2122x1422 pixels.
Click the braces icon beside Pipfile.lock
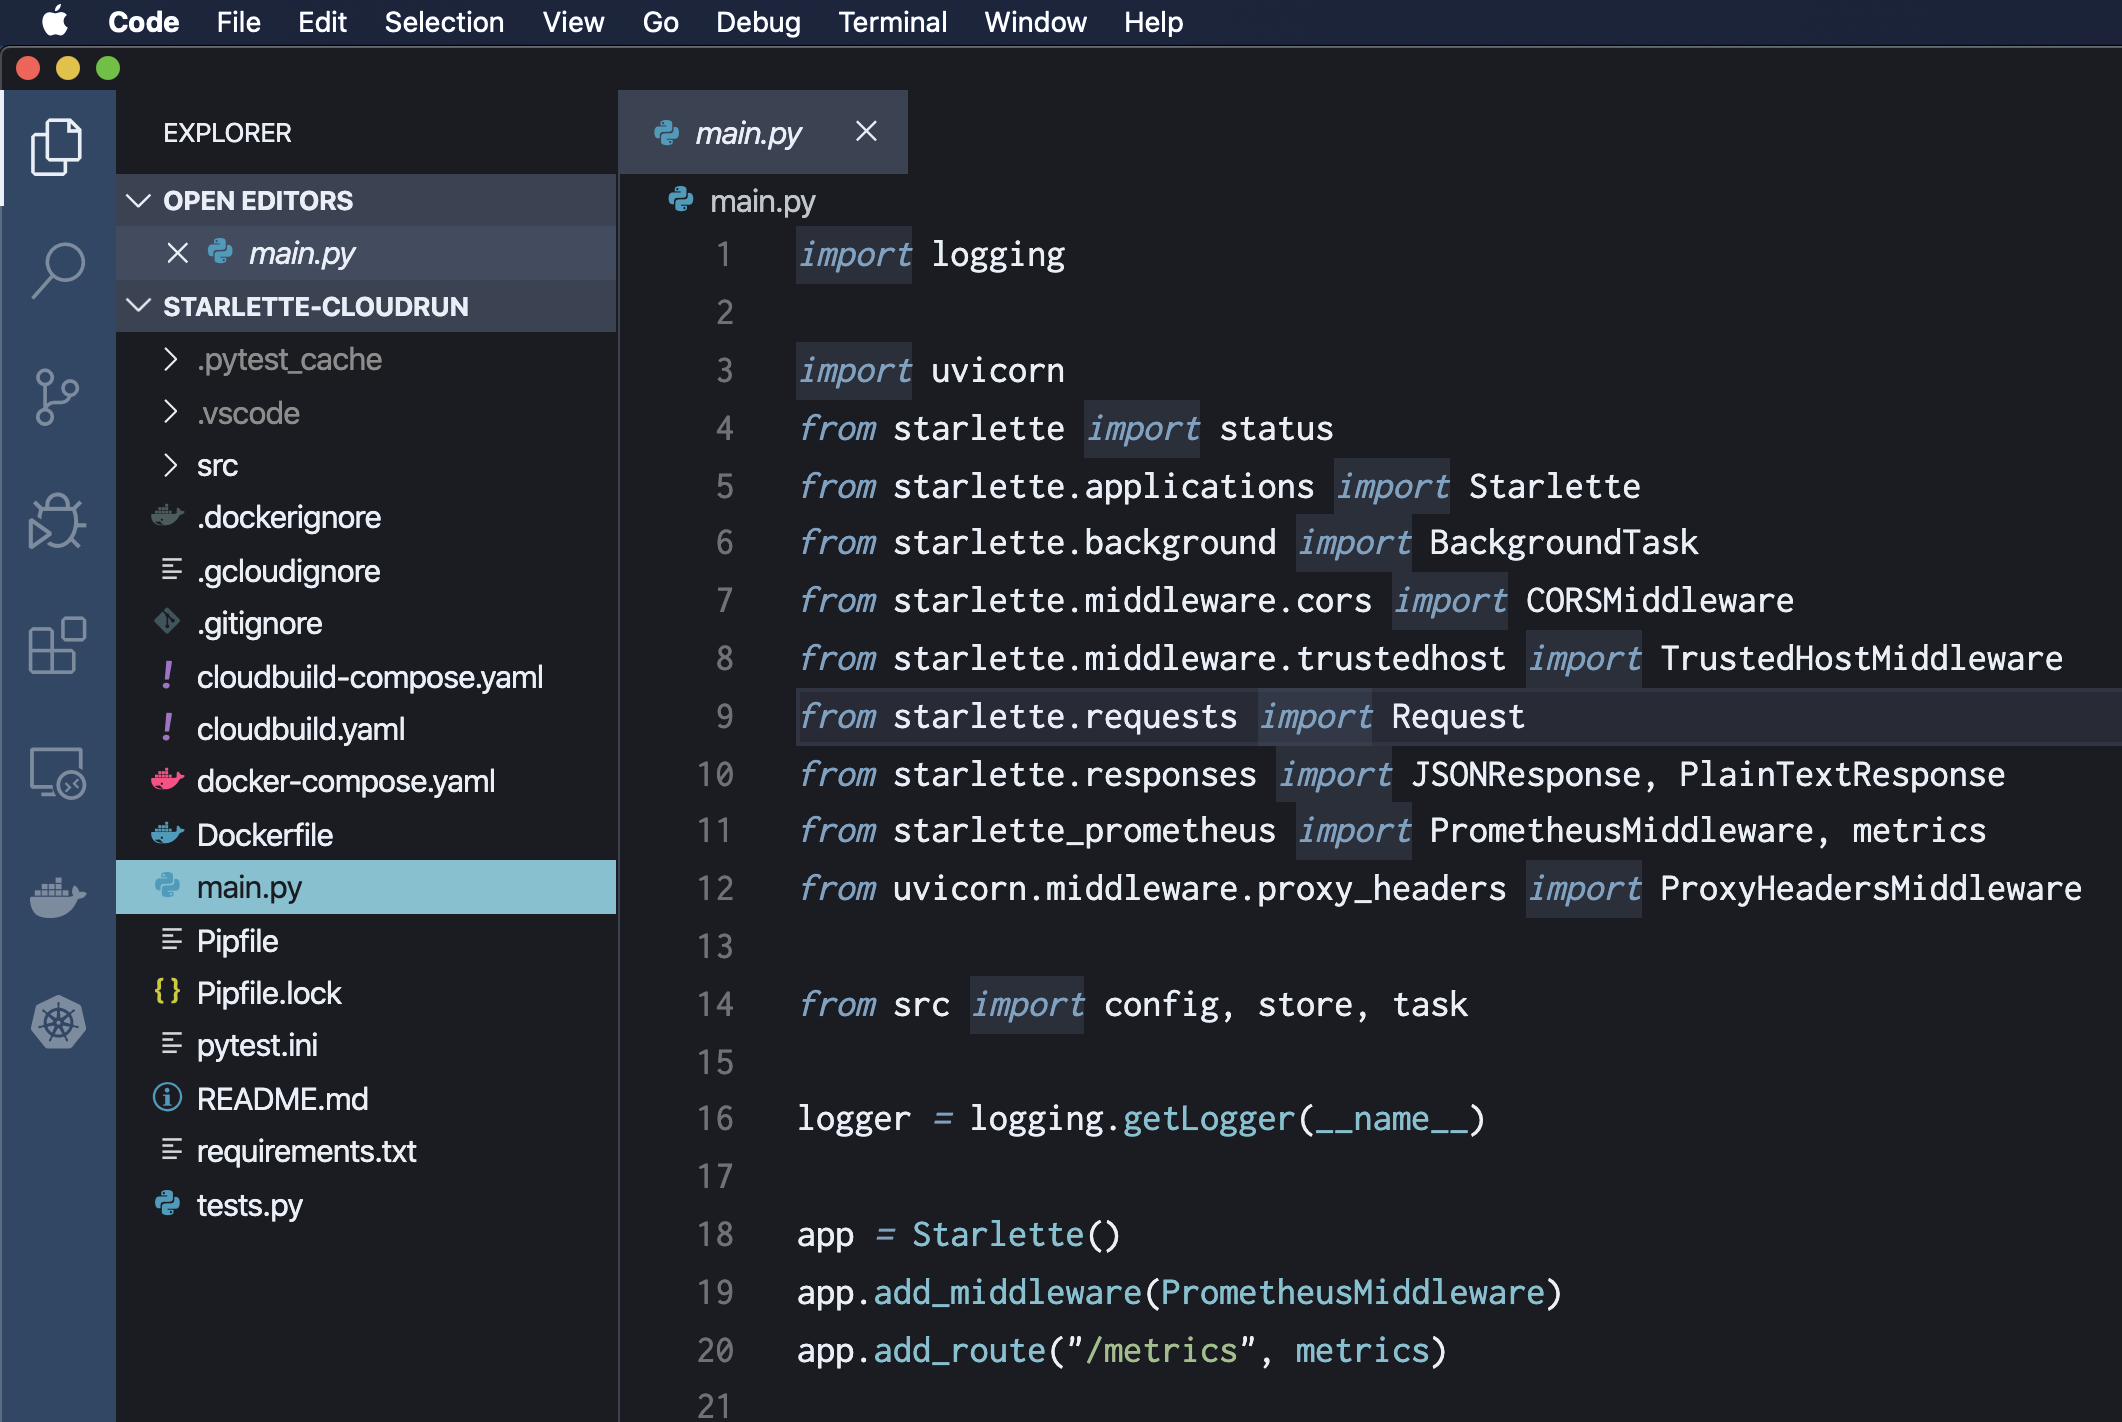tap(167, 991)
